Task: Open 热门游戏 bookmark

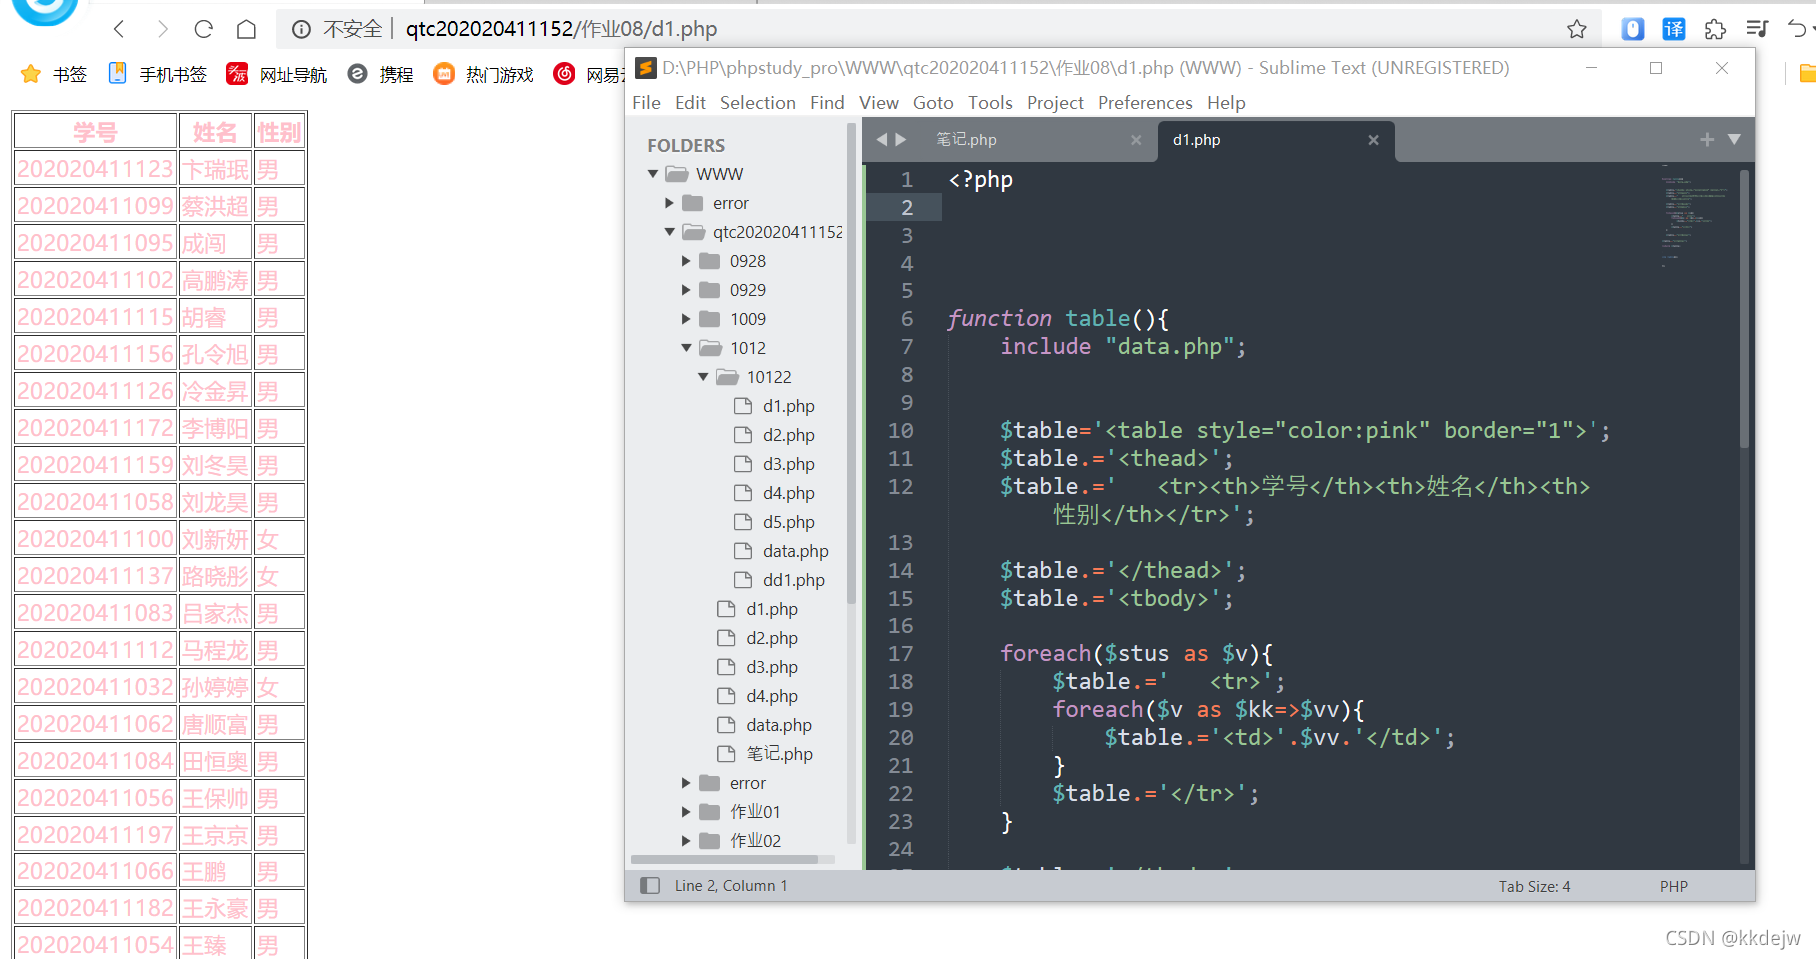Action: (483, 74)
